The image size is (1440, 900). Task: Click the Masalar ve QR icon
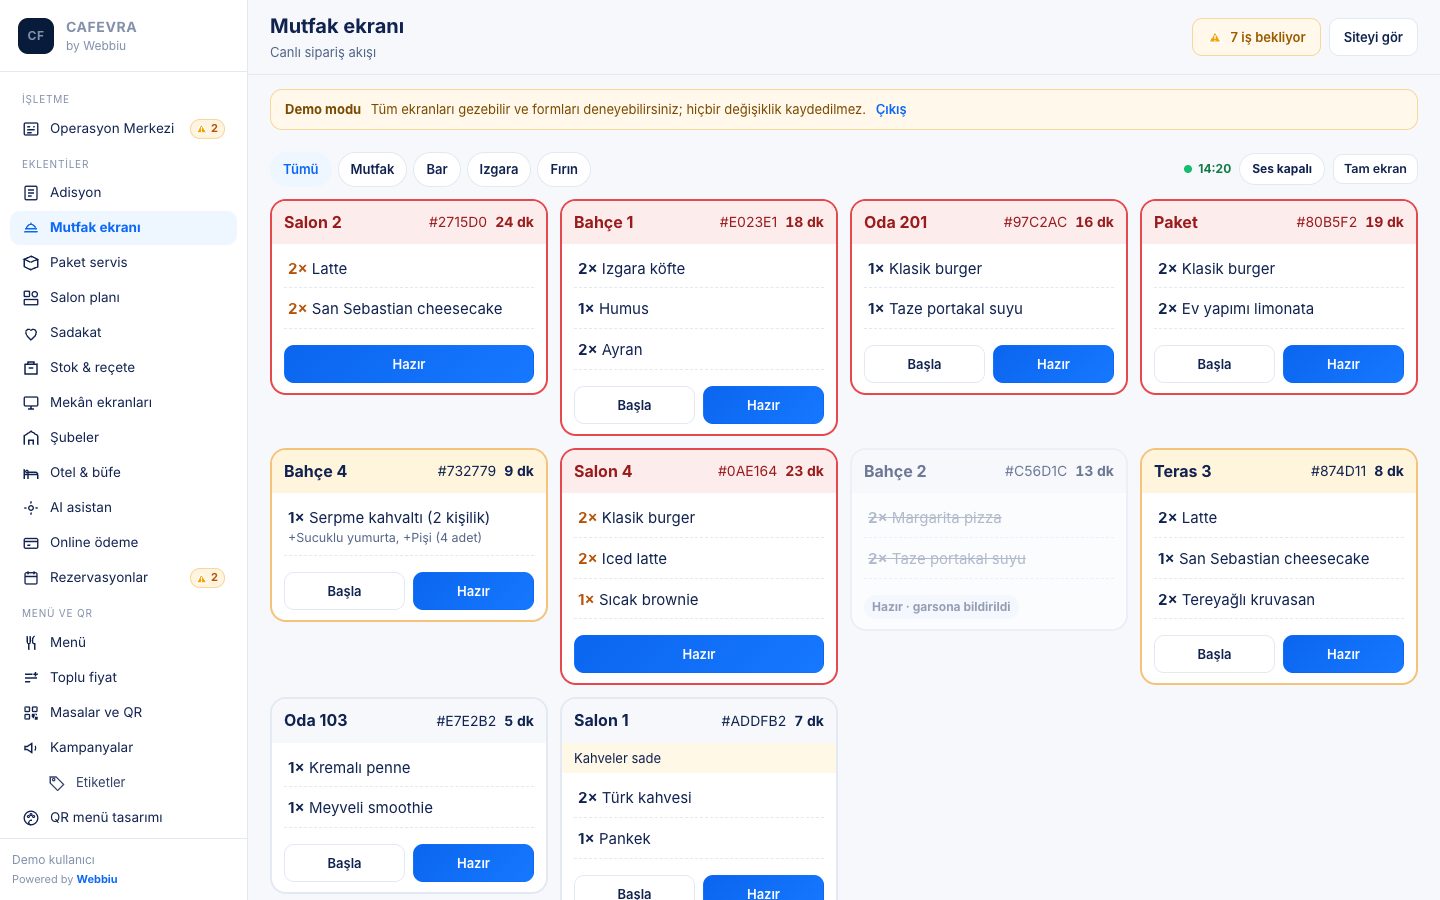(x=31, y=713)
